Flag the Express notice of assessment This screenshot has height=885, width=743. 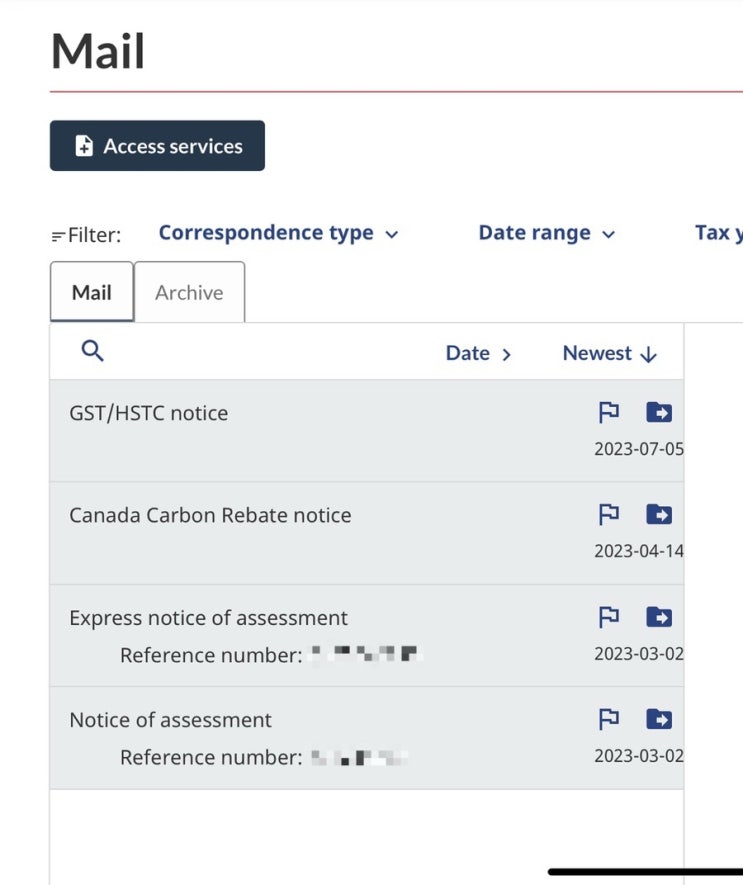click(609, 617)
